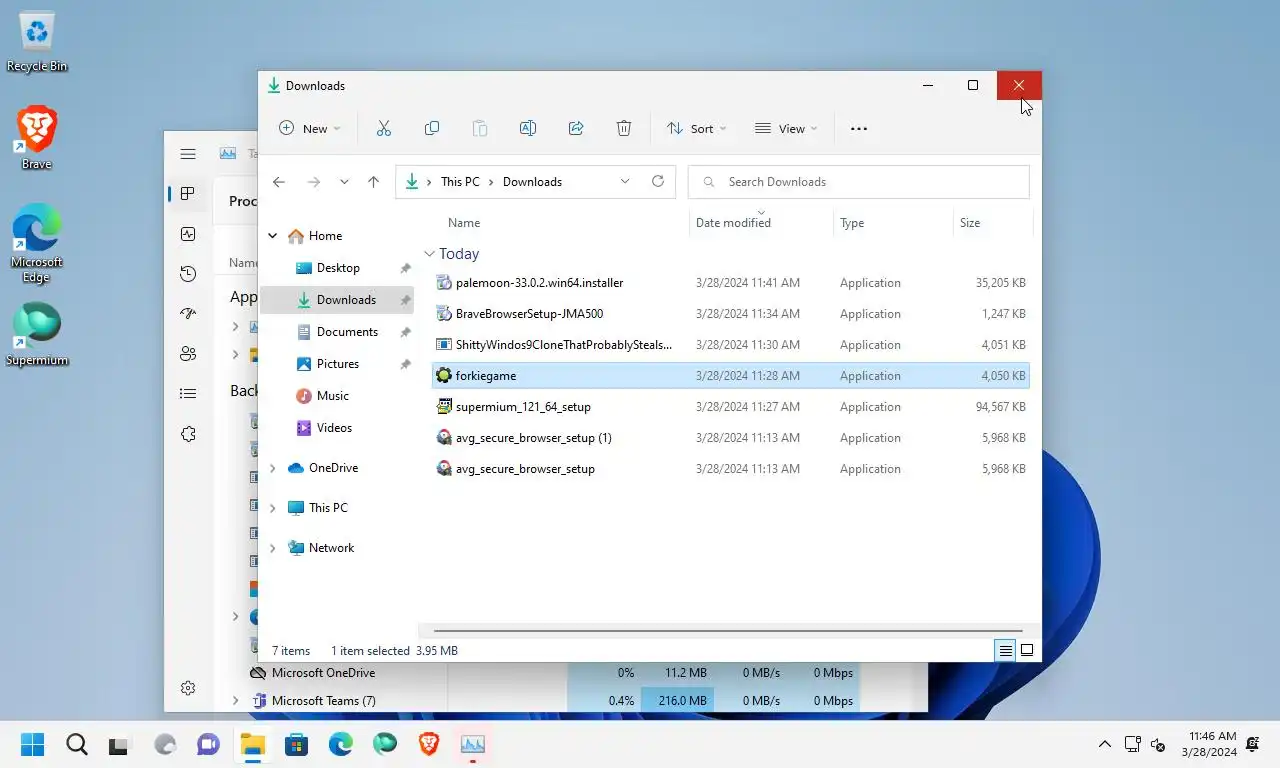This screenshot has height=768, width=1280.
Task: Select Supermium desktop shortcut
Action: pyautogui.click(x=37, y=334)
